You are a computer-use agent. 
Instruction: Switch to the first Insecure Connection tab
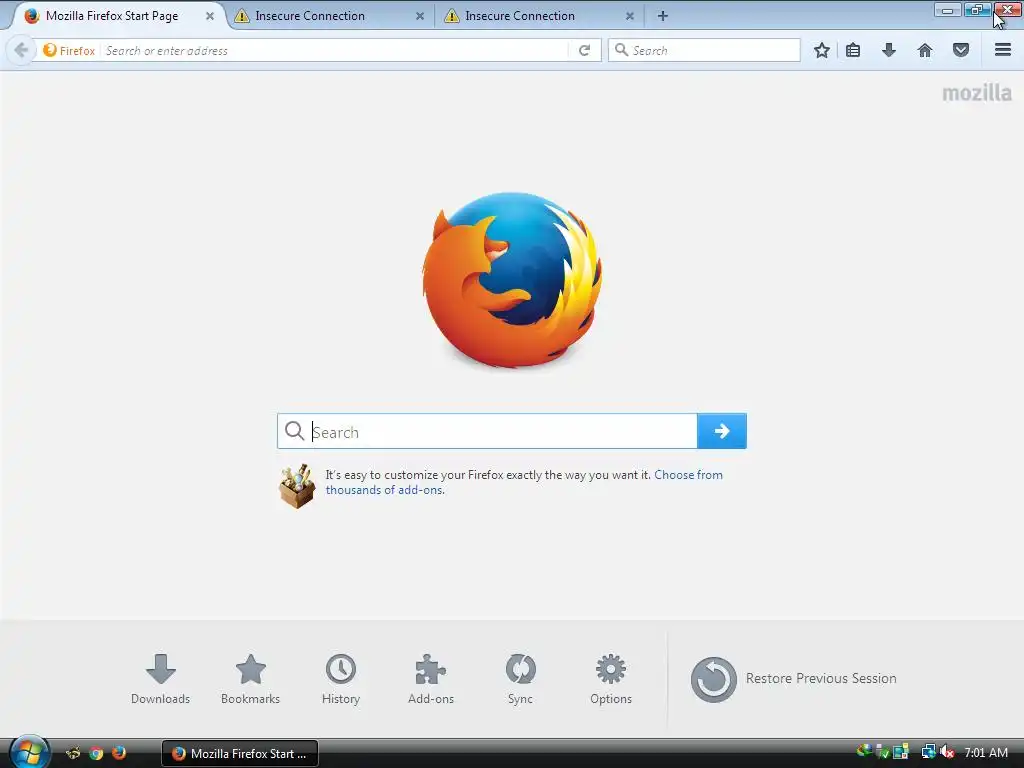310,16
